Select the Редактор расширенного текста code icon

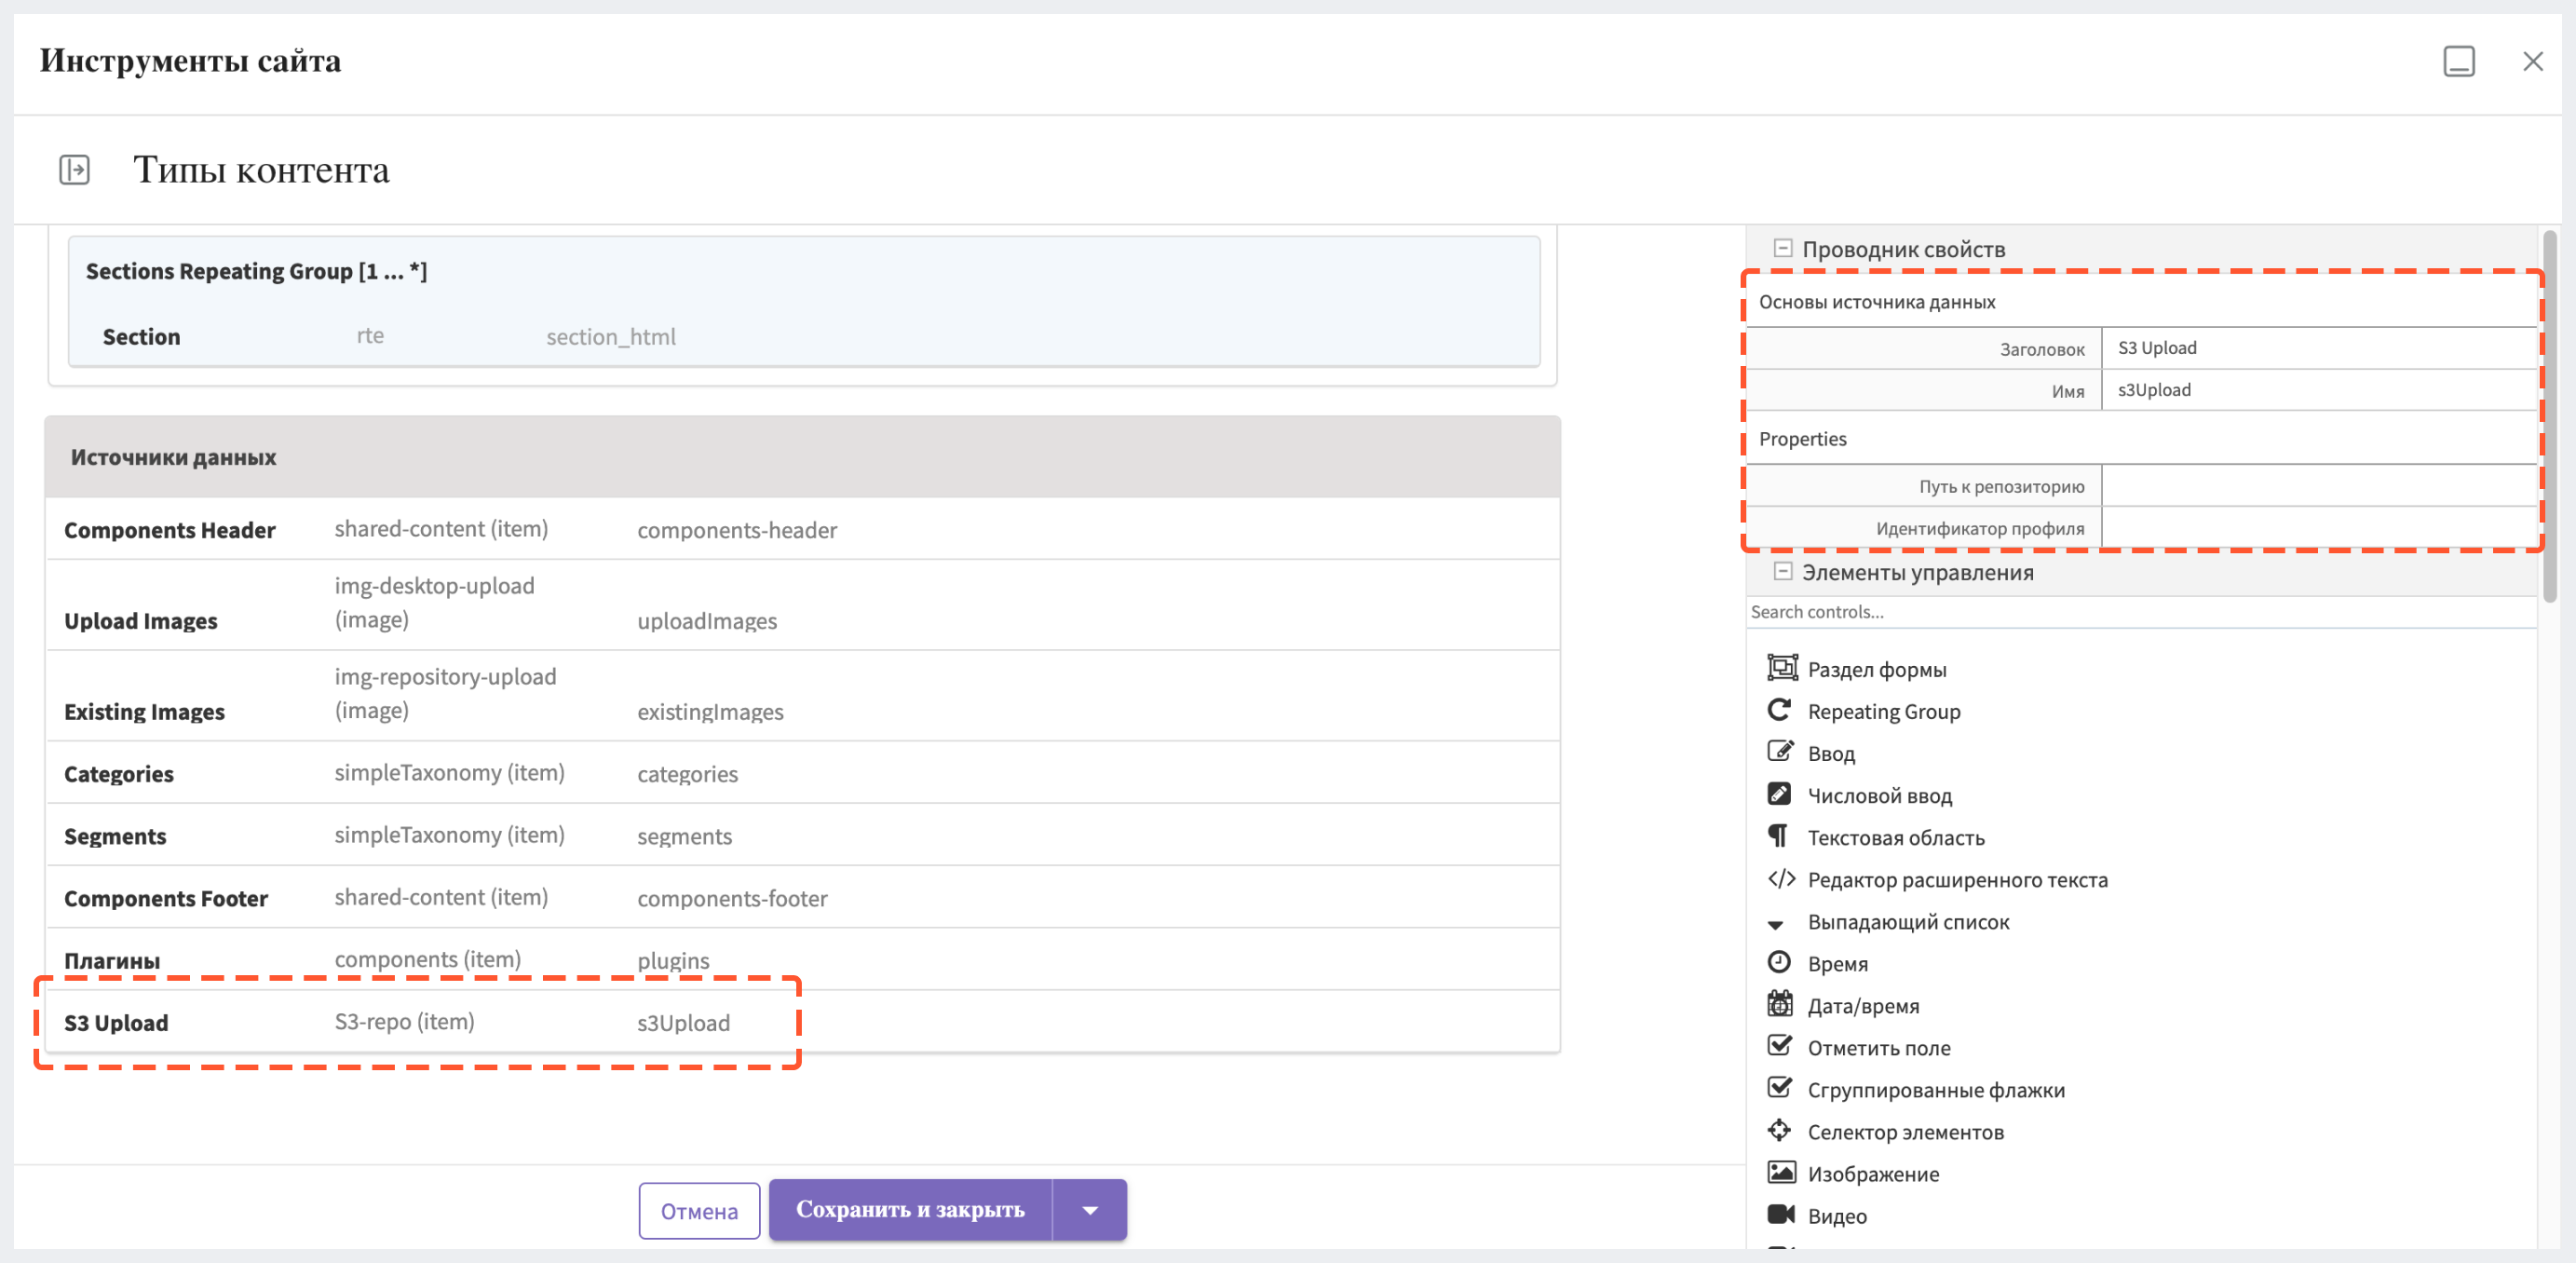click(x=1781, y=878)
